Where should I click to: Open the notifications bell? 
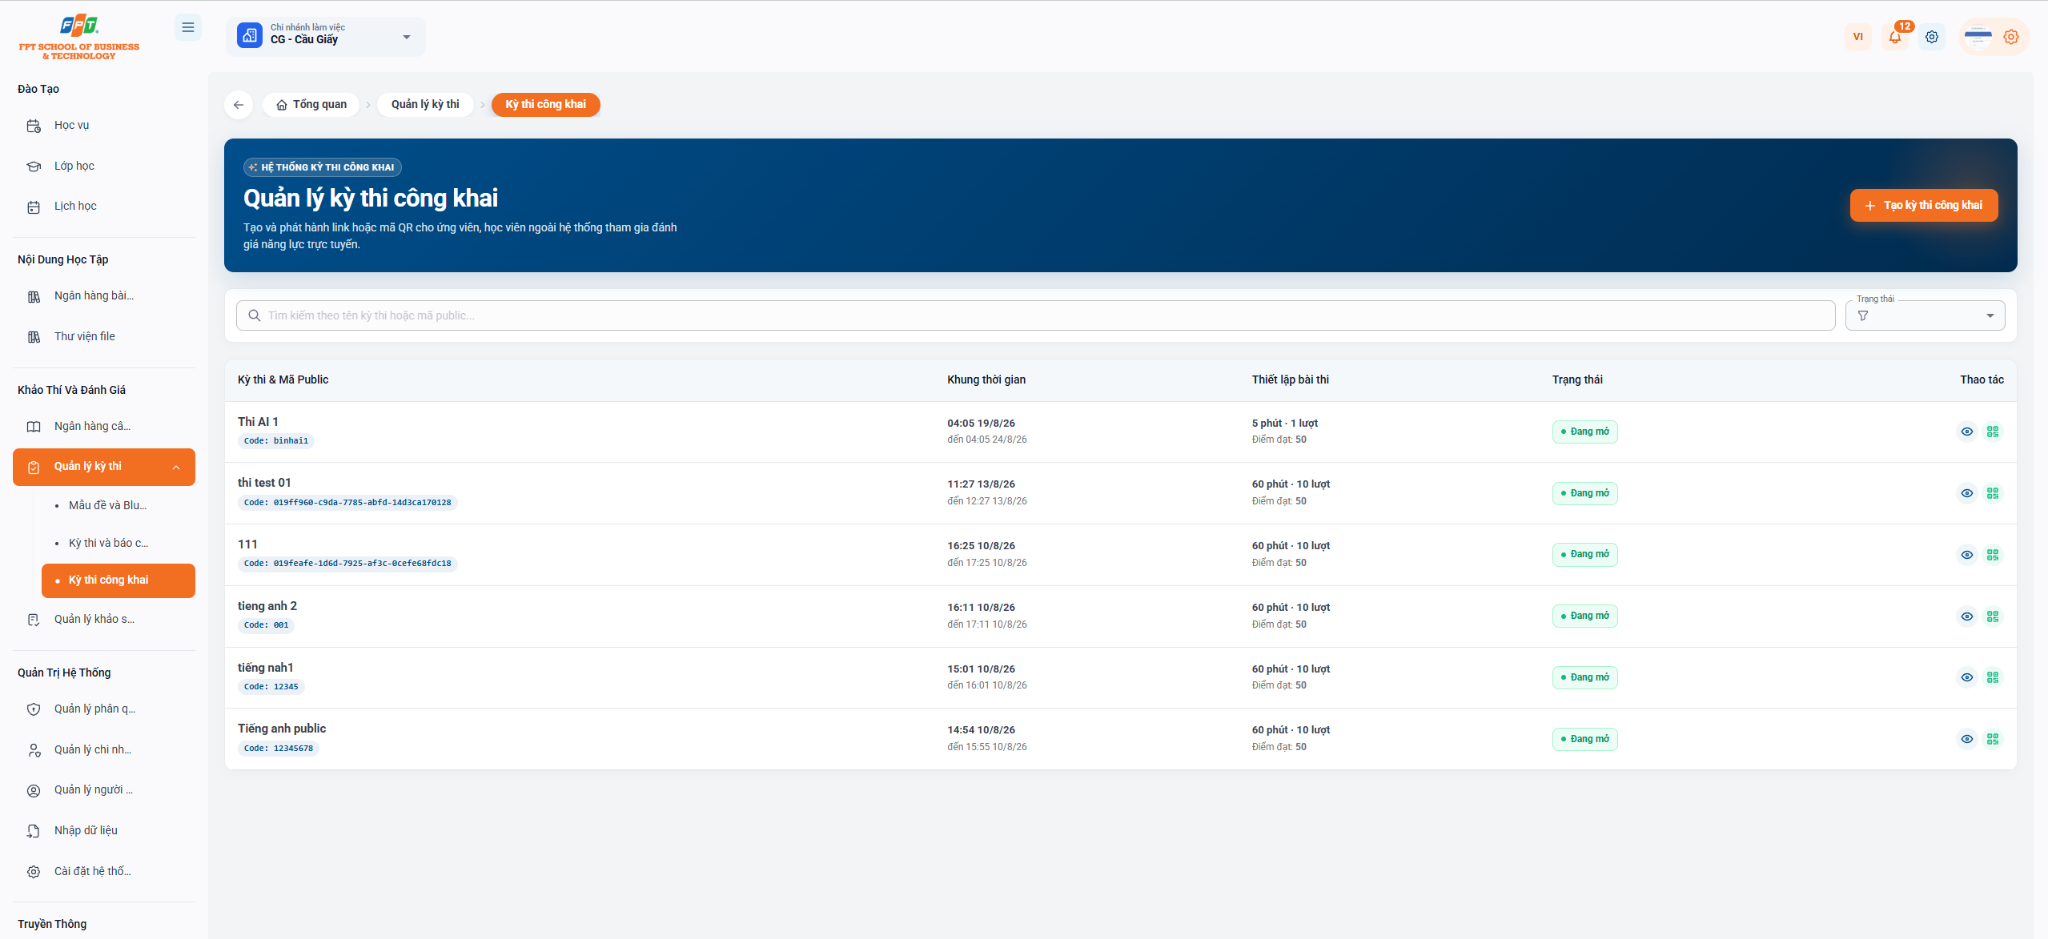click(1895, 37)
